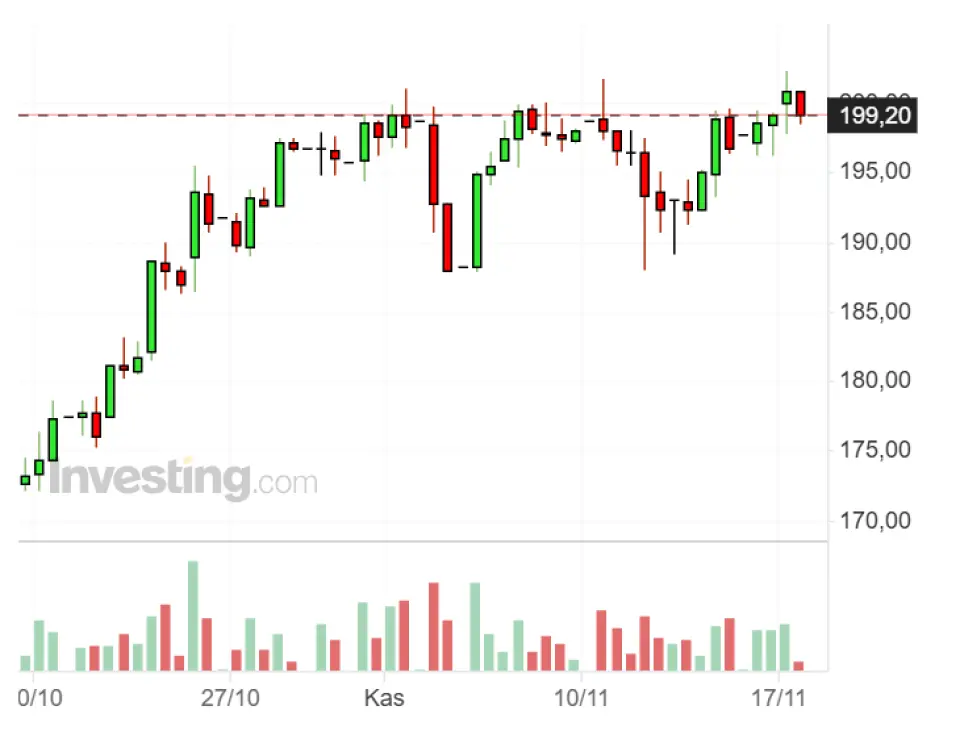This screenshot has height=735, width=960.
Task: Click the 195,00 price axis label
Action: point(875,172)
